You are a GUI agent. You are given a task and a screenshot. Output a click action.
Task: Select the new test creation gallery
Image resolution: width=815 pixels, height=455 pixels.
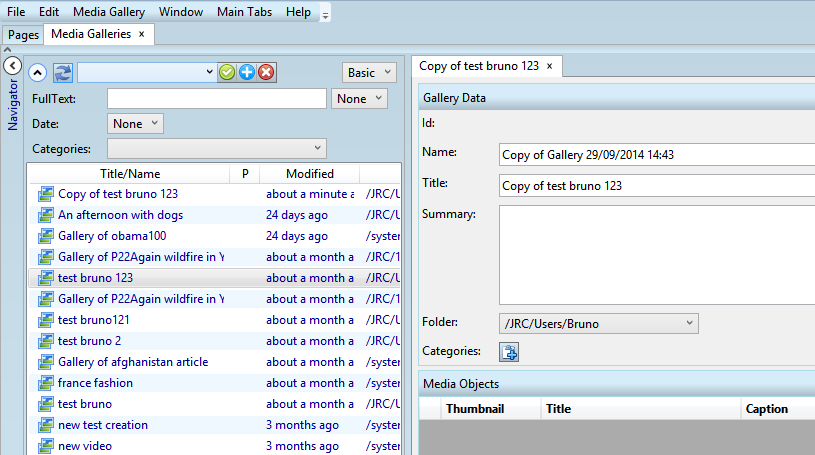tap(215, 425)
